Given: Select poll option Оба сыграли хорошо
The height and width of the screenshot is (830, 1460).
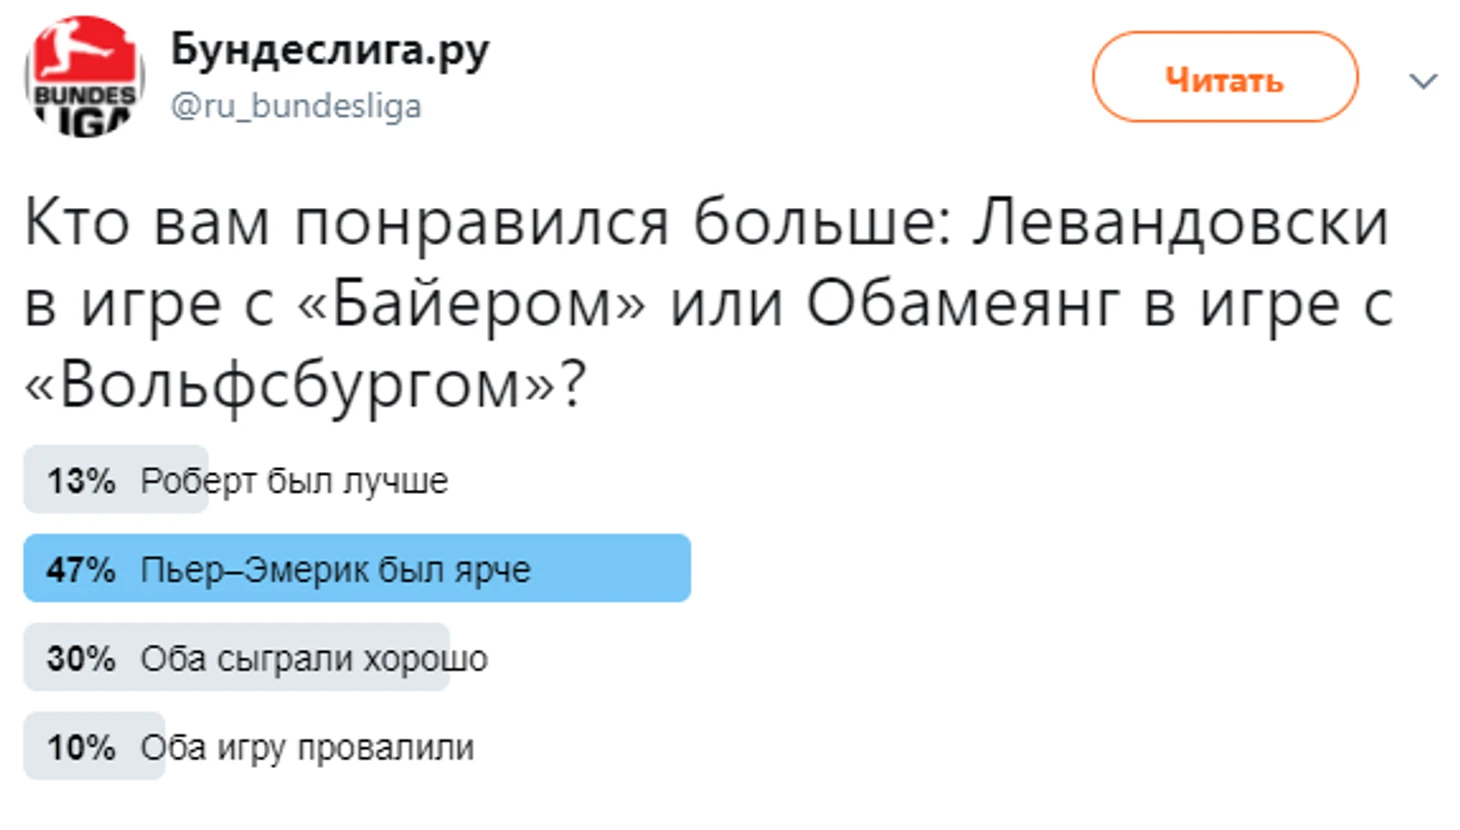Looking at the screenshot, I should coord(313,658).
